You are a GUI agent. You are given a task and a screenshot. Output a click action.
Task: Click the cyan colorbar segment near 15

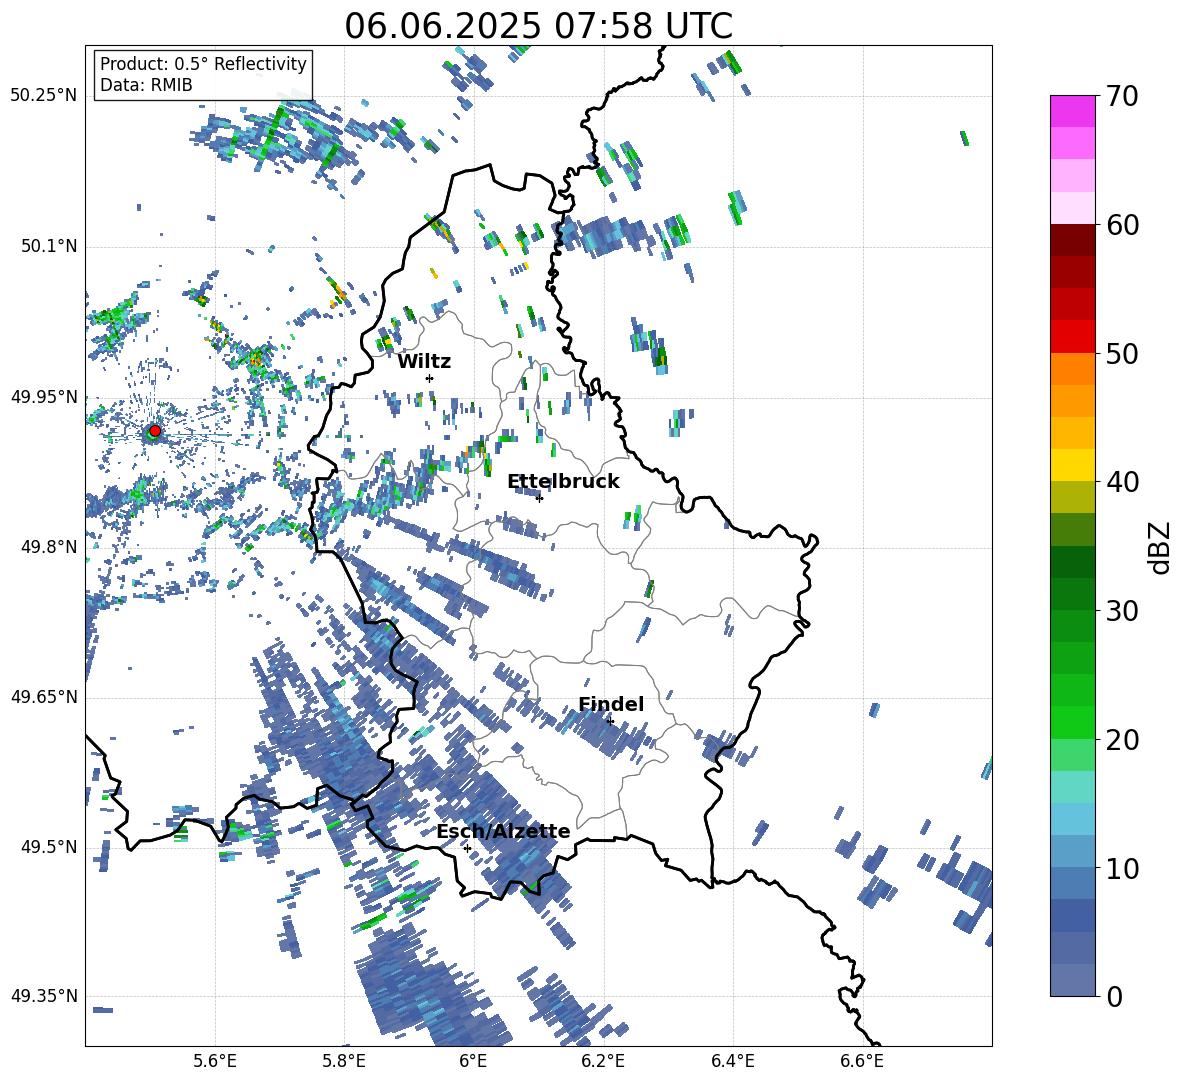(x=1072, y=787)
